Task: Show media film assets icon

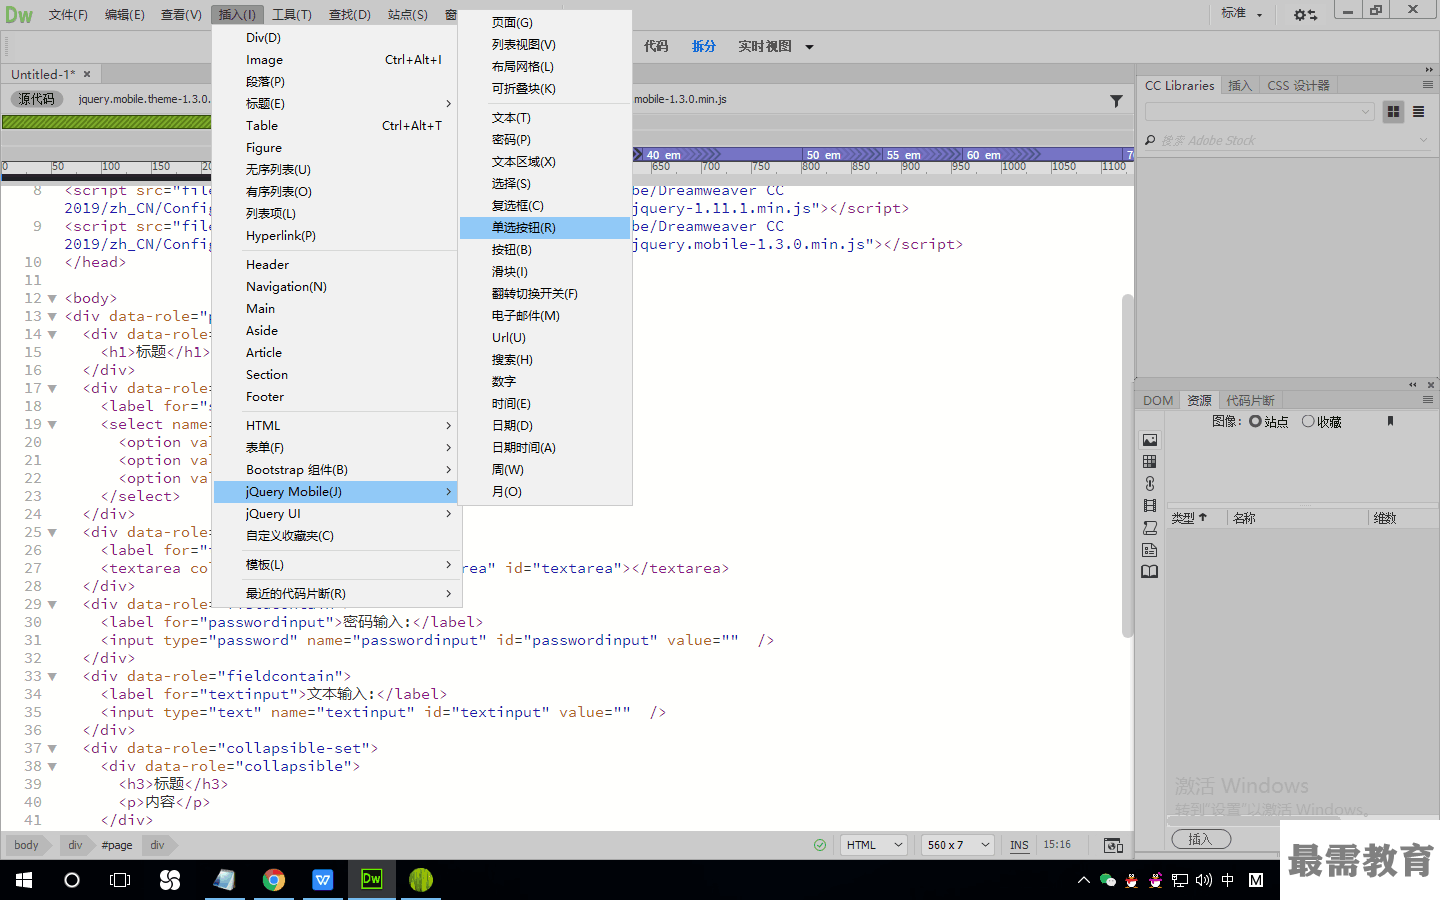Action: pos(1150,506)
